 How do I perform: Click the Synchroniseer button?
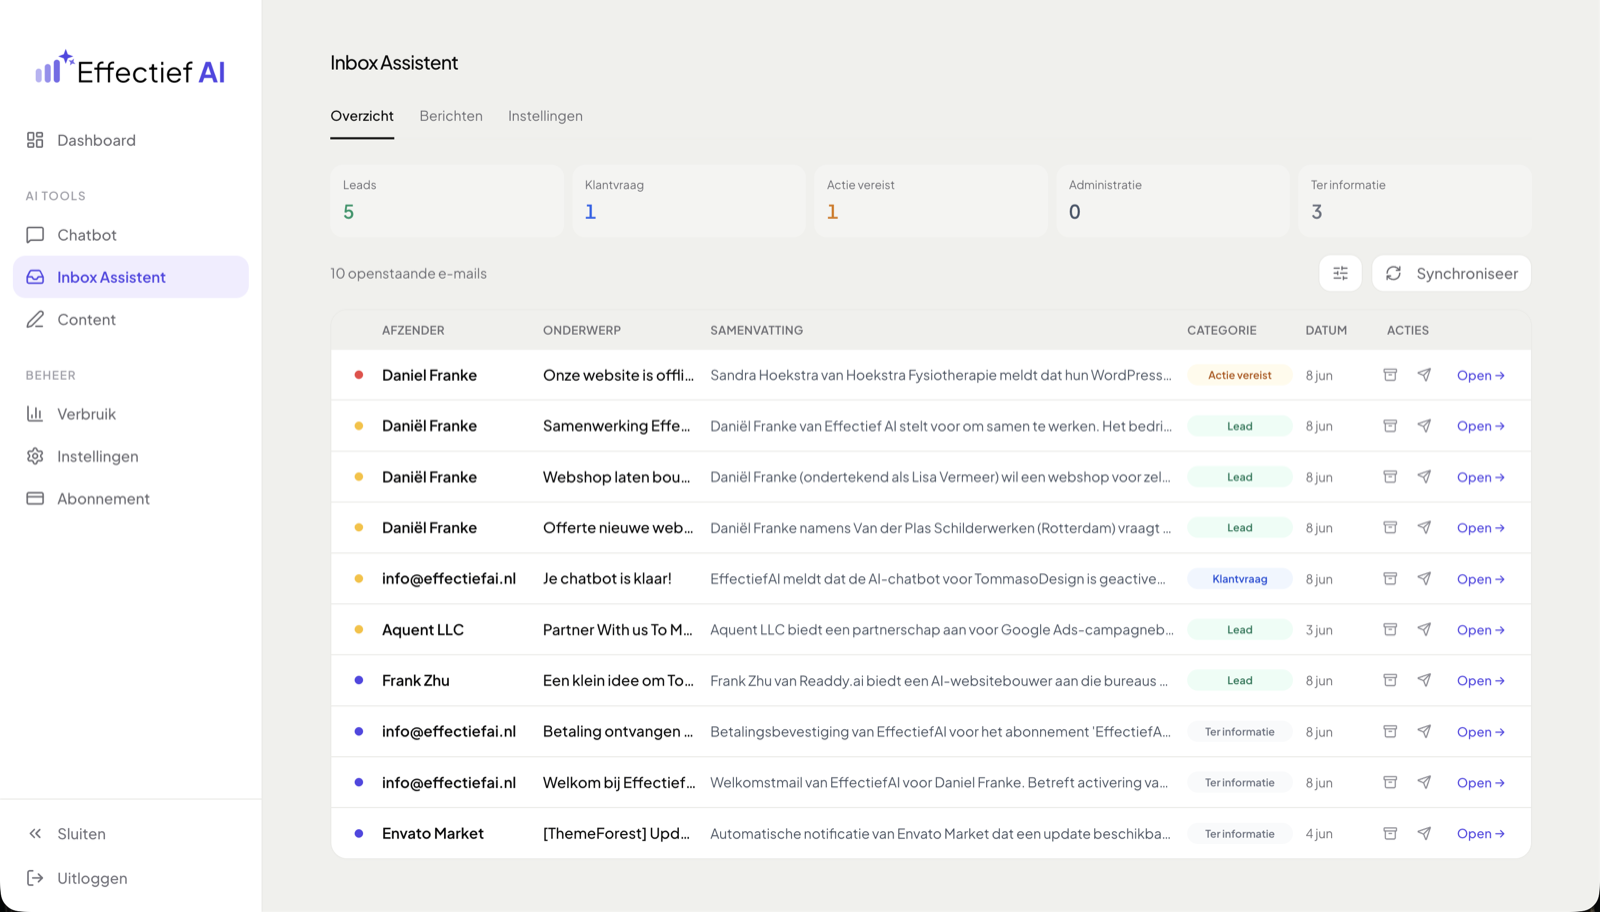(x=1451, y=273)
